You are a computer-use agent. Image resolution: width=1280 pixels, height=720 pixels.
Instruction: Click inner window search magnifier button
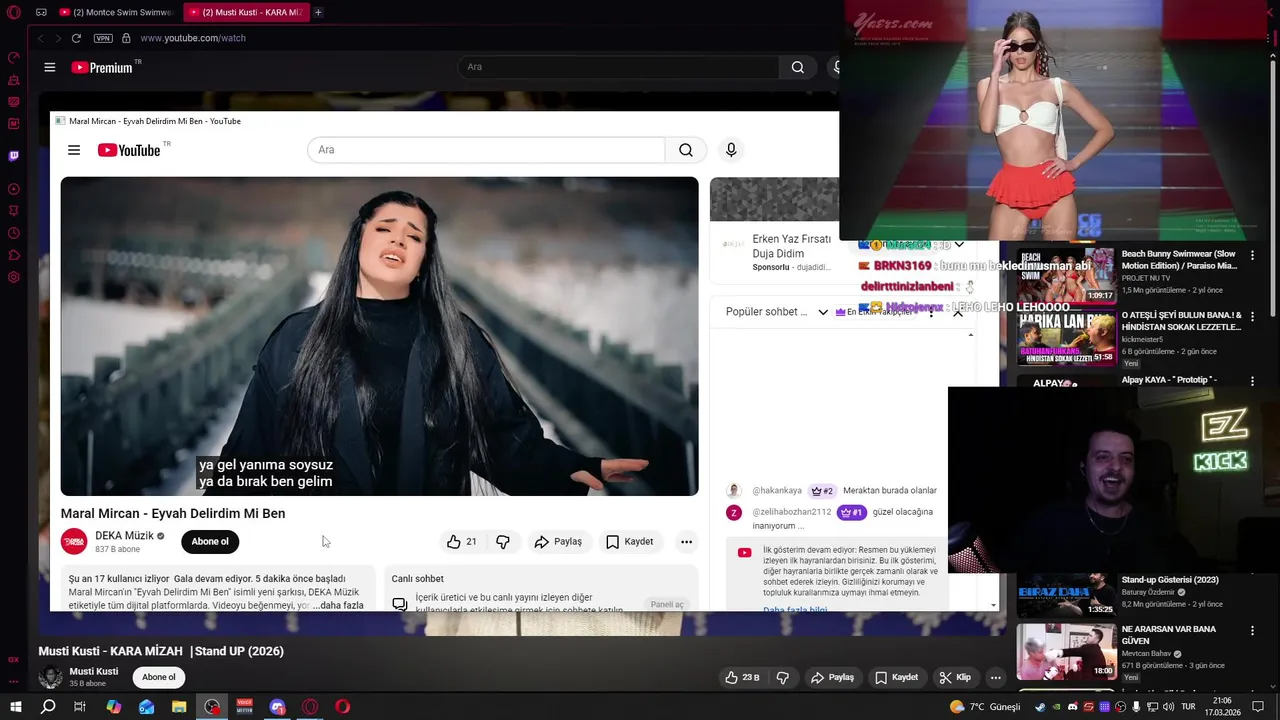click(x=686, y=150)
